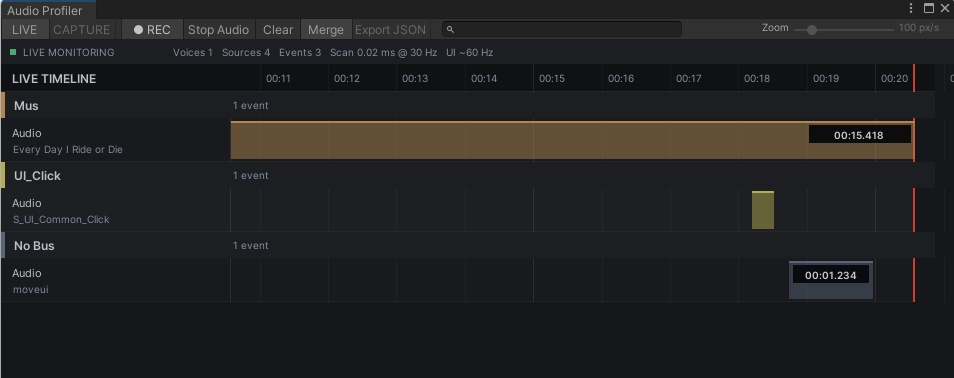Close the Audio Profiler window
Viewport: 954px width, 378px height.
[x=945, y=8]
